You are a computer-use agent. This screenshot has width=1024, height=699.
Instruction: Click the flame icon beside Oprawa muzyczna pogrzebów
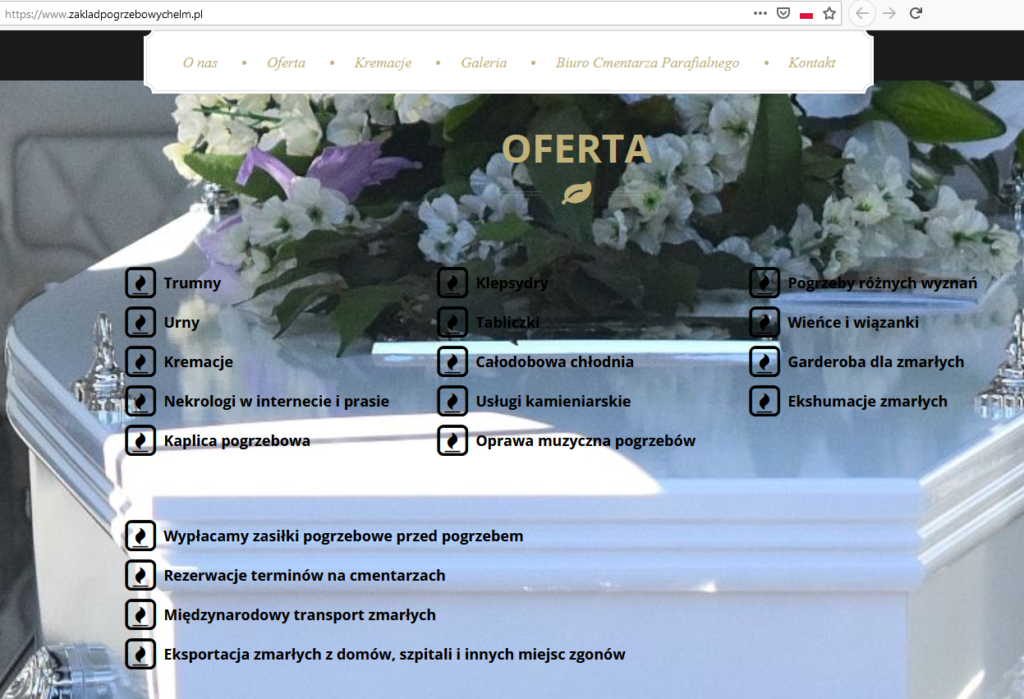pyautogui.click(x=453, y=440)
